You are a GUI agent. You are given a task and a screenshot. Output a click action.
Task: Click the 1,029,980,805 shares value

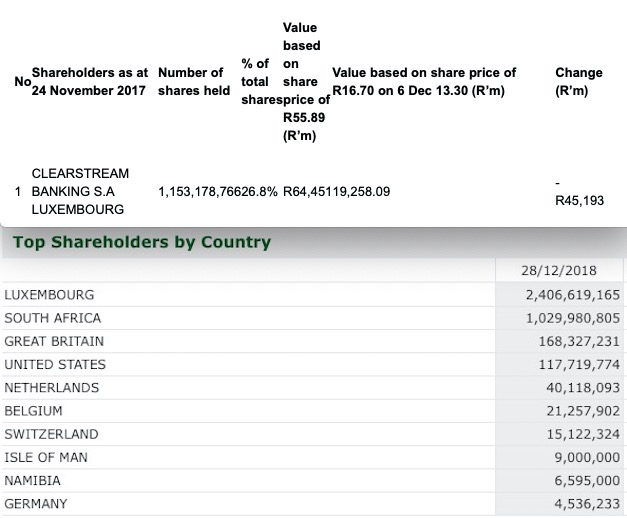coord(573,318)
